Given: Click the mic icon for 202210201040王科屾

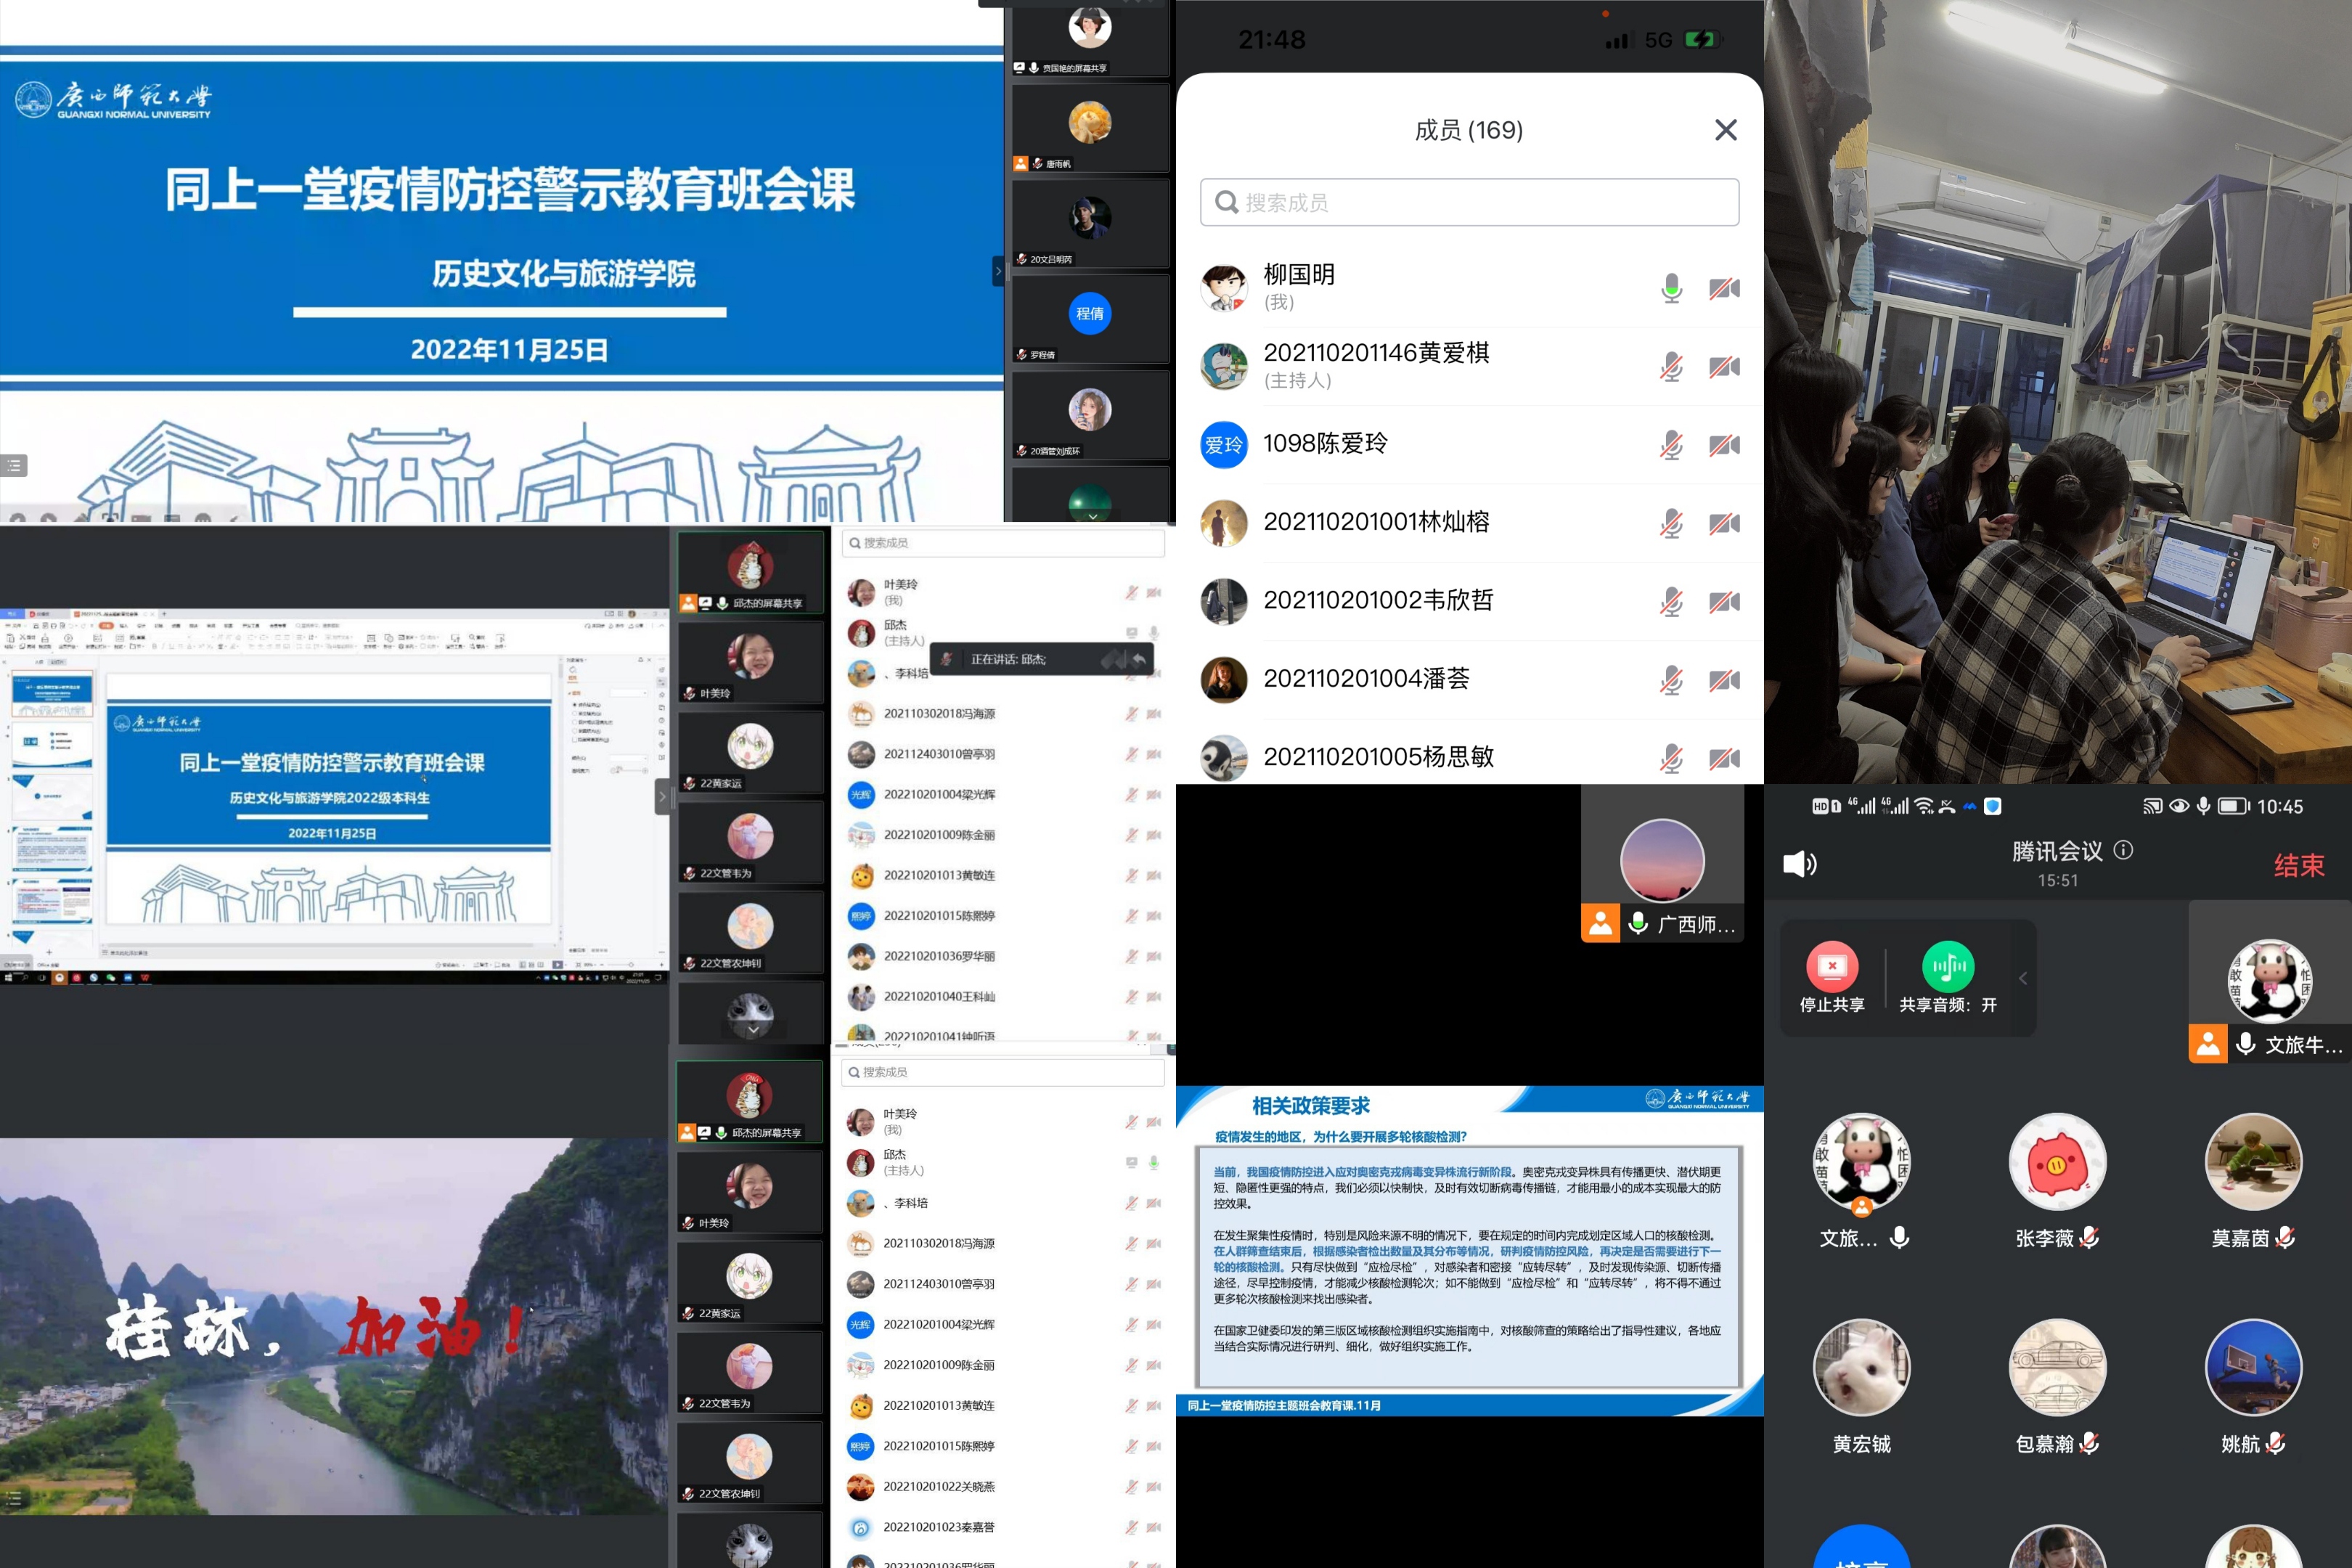Looking at the screenshot, I should click(x=1131, y=997).
